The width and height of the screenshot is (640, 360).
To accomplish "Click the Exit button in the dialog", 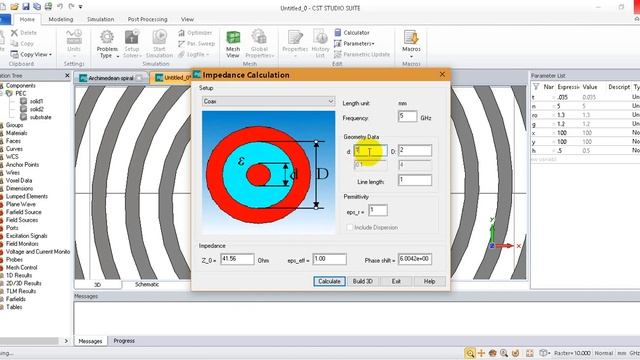I will click(x=396, y=281).
